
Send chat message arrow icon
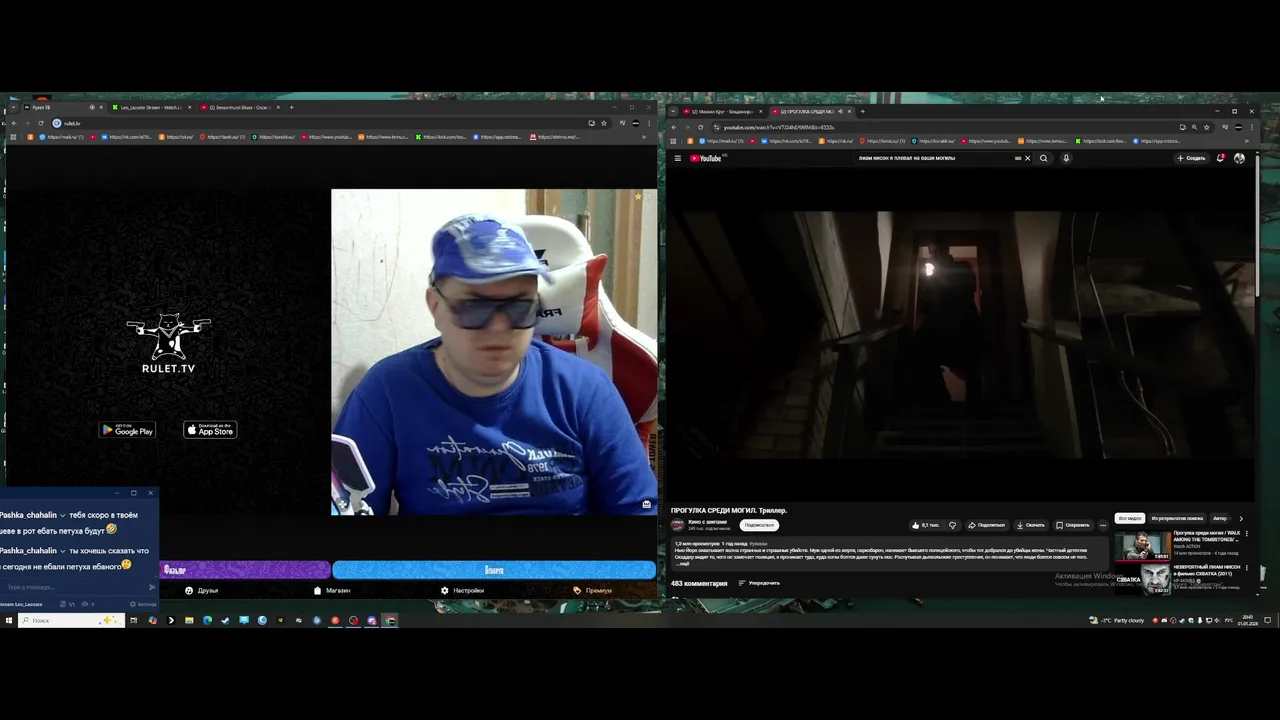pos(152,587)
